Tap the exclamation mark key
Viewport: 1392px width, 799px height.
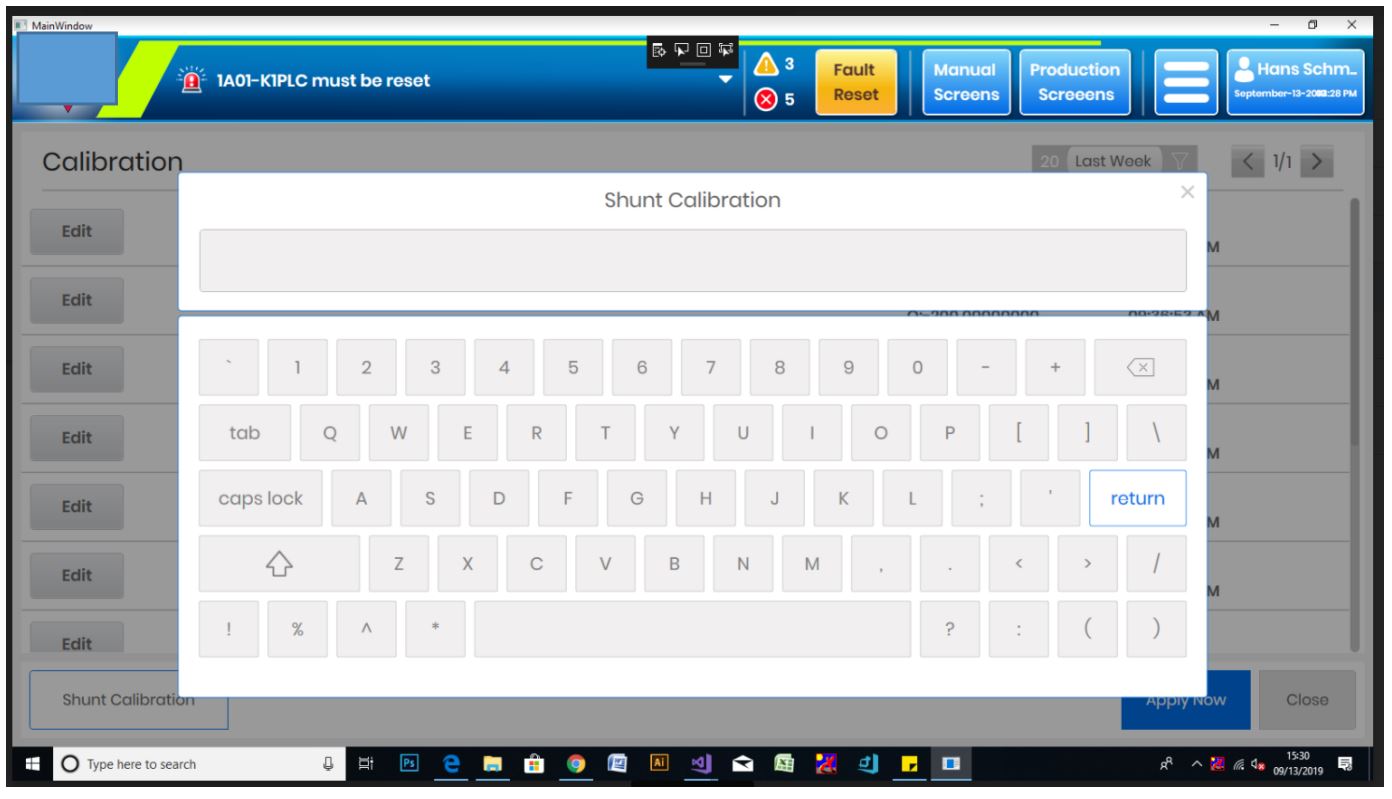(x=229, y=629)
